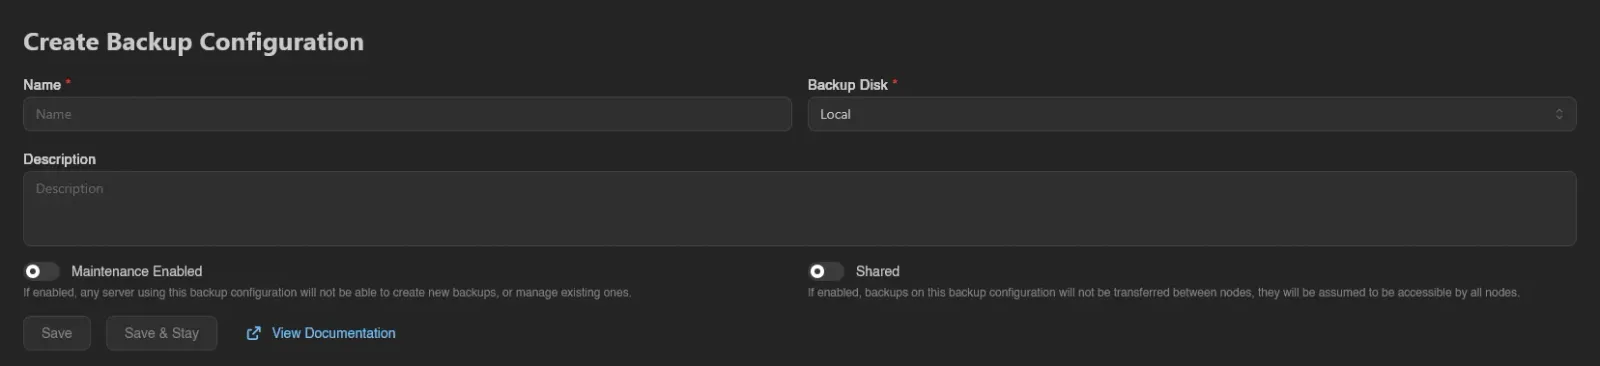
Task: Toggle the Maintenance Enabled switch
Action: [42, 271]
